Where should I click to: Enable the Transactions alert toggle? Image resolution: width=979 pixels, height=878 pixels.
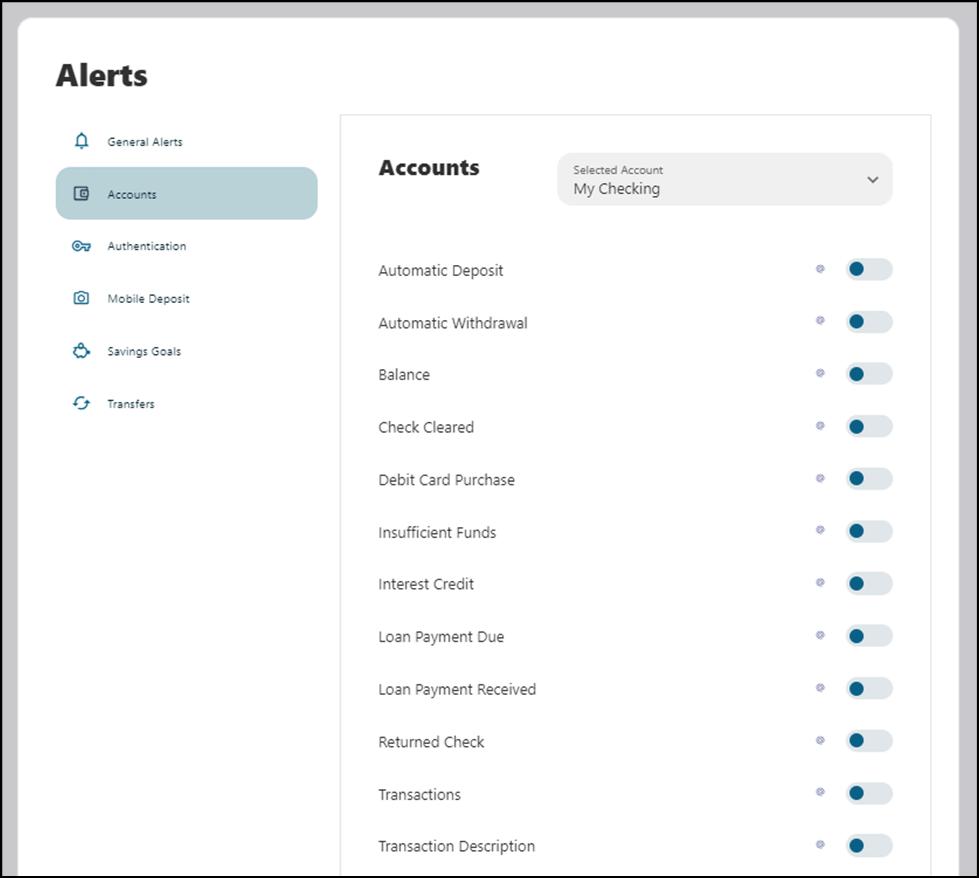tap(869, 793)
